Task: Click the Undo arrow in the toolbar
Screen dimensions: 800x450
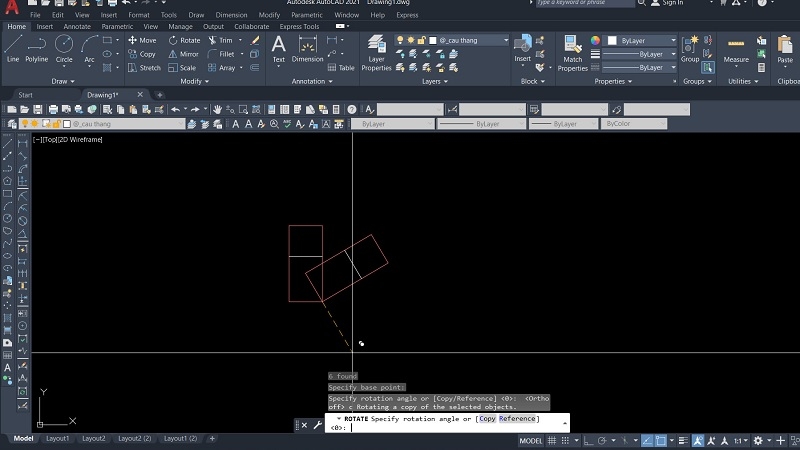Action: coord(176,110)
